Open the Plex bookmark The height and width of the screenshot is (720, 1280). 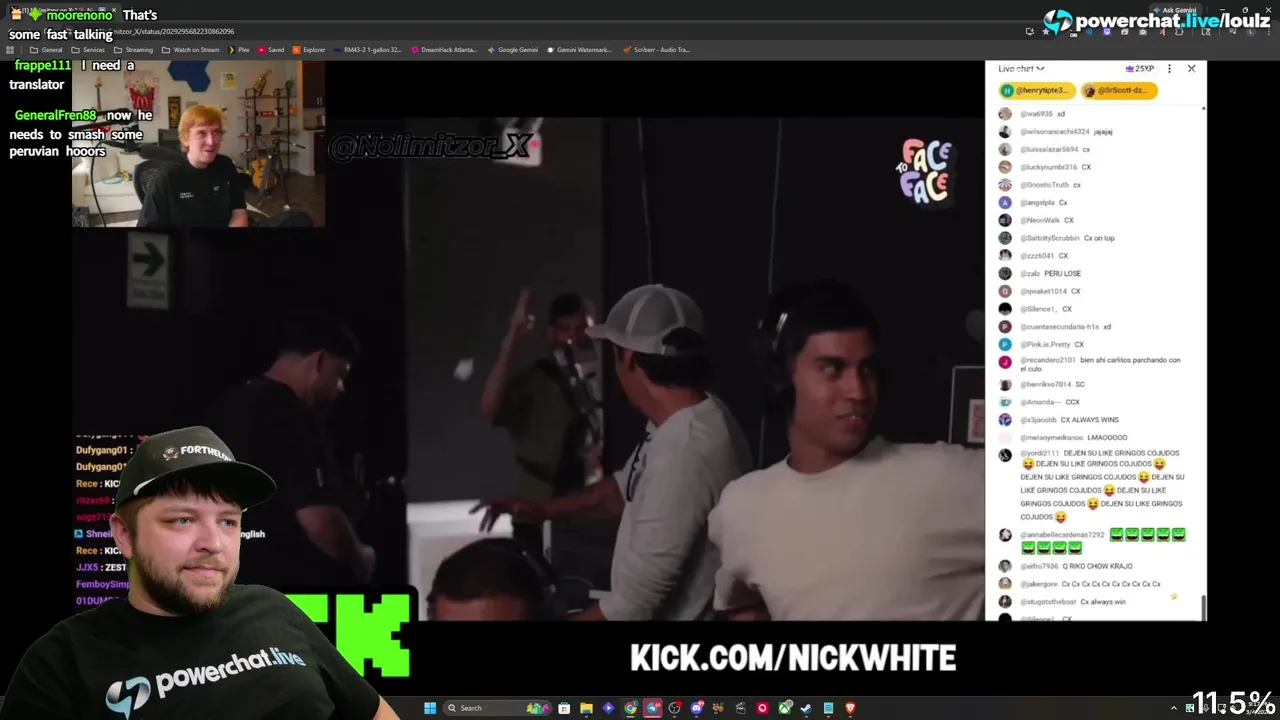[x=238, y=49]
